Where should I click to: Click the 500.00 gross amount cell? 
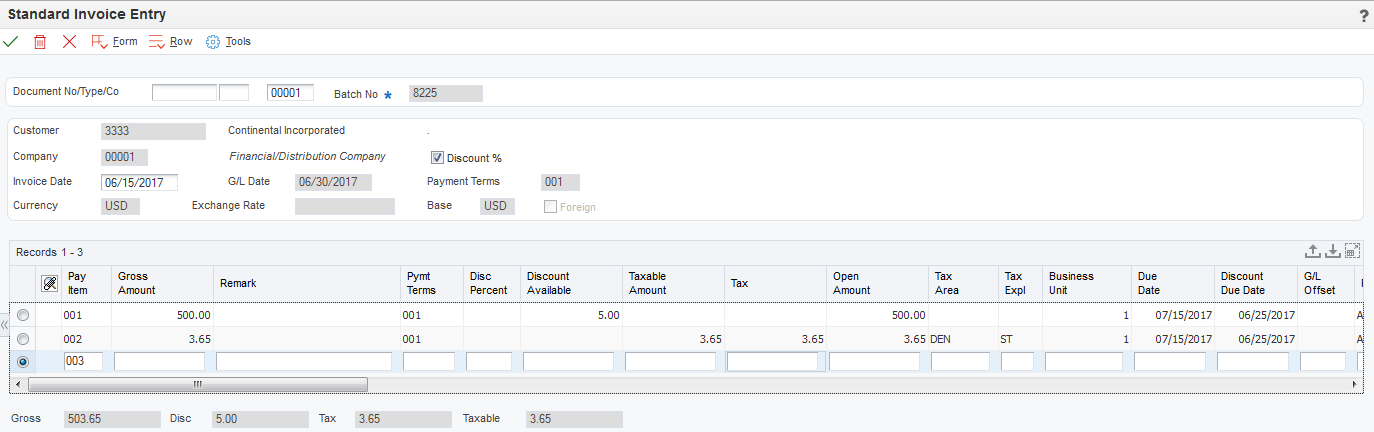coord(162,315)
